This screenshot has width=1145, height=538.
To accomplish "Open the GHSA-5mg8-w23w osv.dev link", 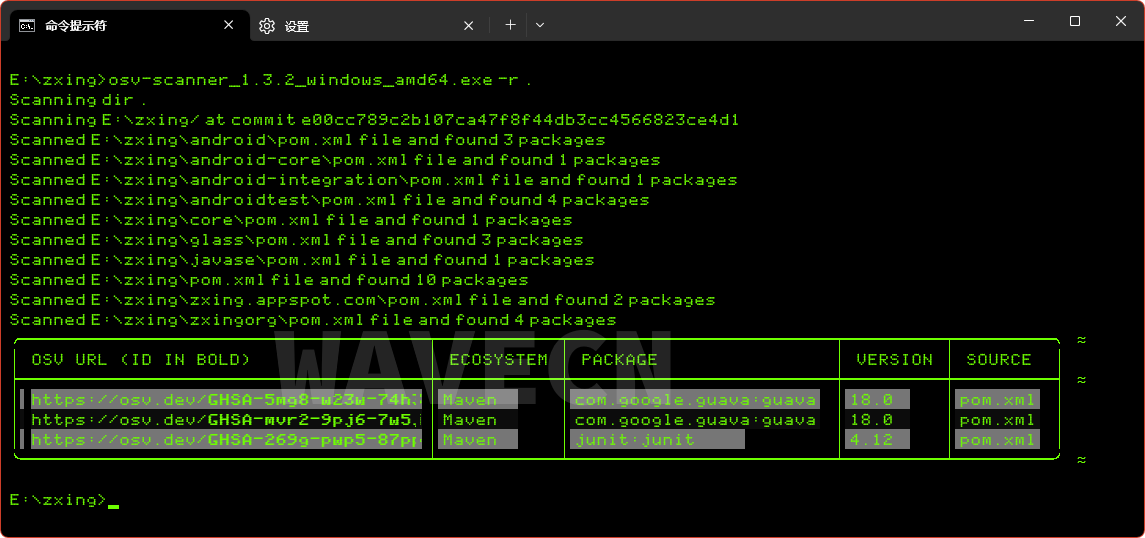I will pos(225,400).
